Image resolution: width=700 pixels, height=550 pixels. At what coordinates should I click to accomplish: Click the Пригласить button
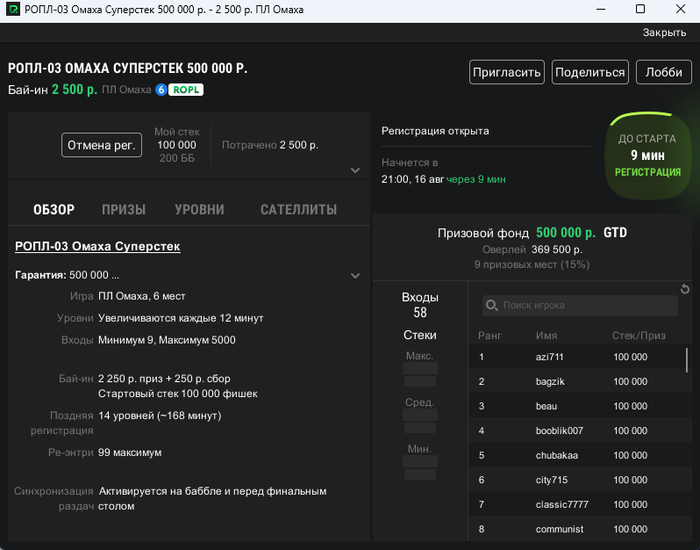[507, 72]
